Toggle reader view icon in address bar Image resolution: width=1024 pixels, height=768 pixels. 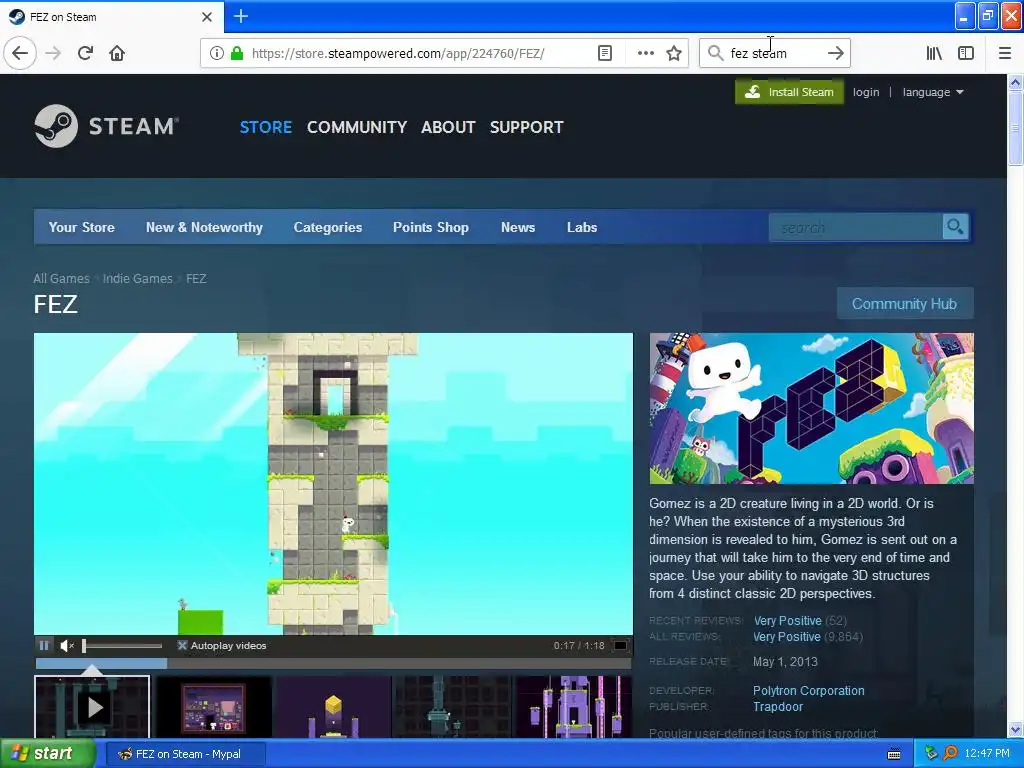point(605,53)
